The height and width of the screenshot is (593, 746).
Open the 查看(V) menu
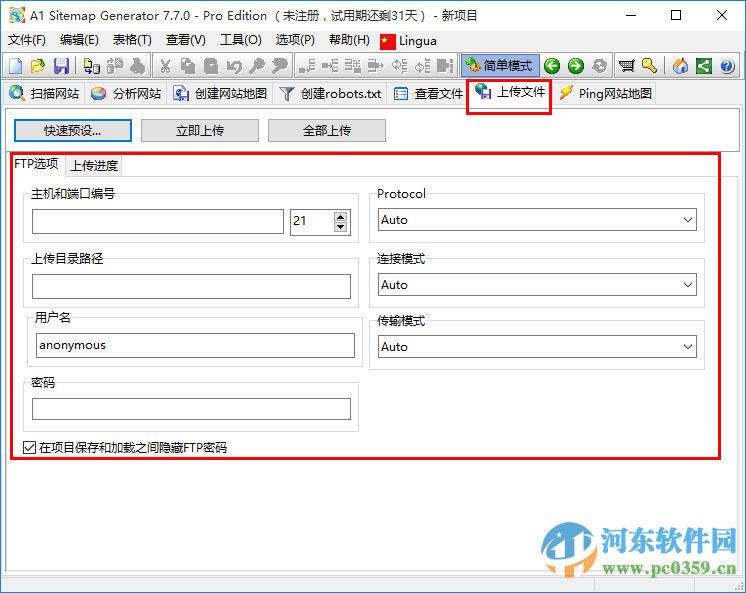pos(186,40)
